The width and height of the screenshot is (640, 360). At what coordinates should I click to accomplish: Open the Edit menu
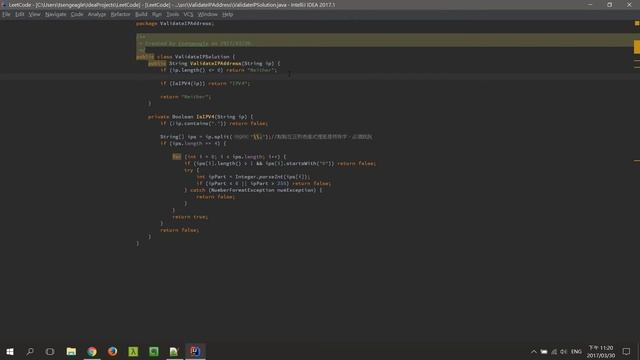tap(20, 14)
